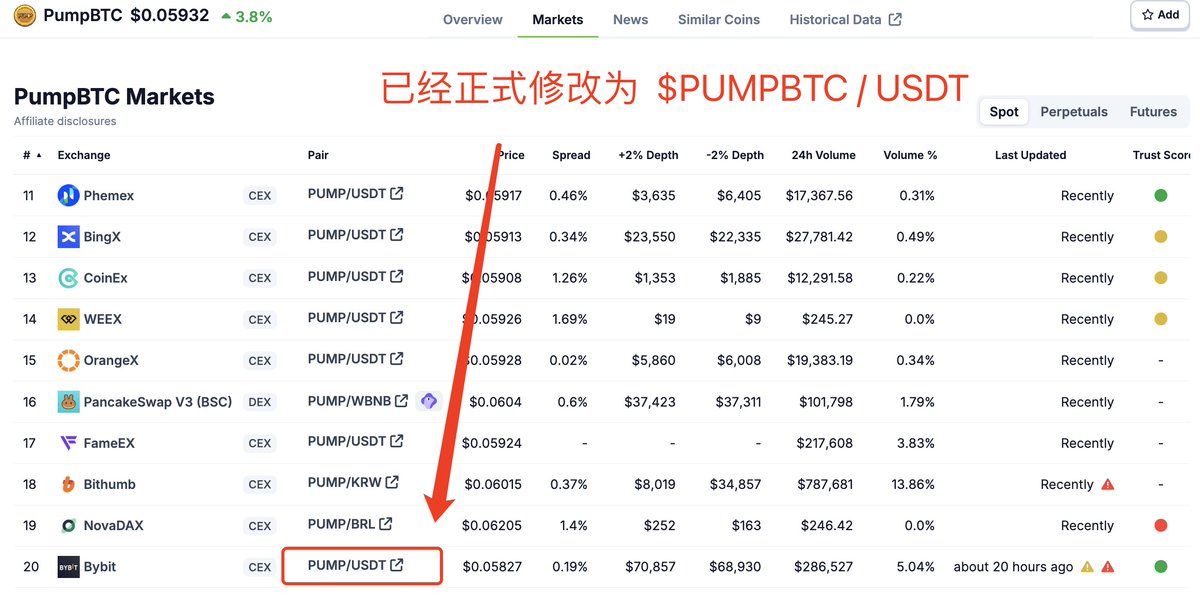The width and height of the screenshot is (1200, 595).
Task: Open the News tab
Action: click(631, 19)
